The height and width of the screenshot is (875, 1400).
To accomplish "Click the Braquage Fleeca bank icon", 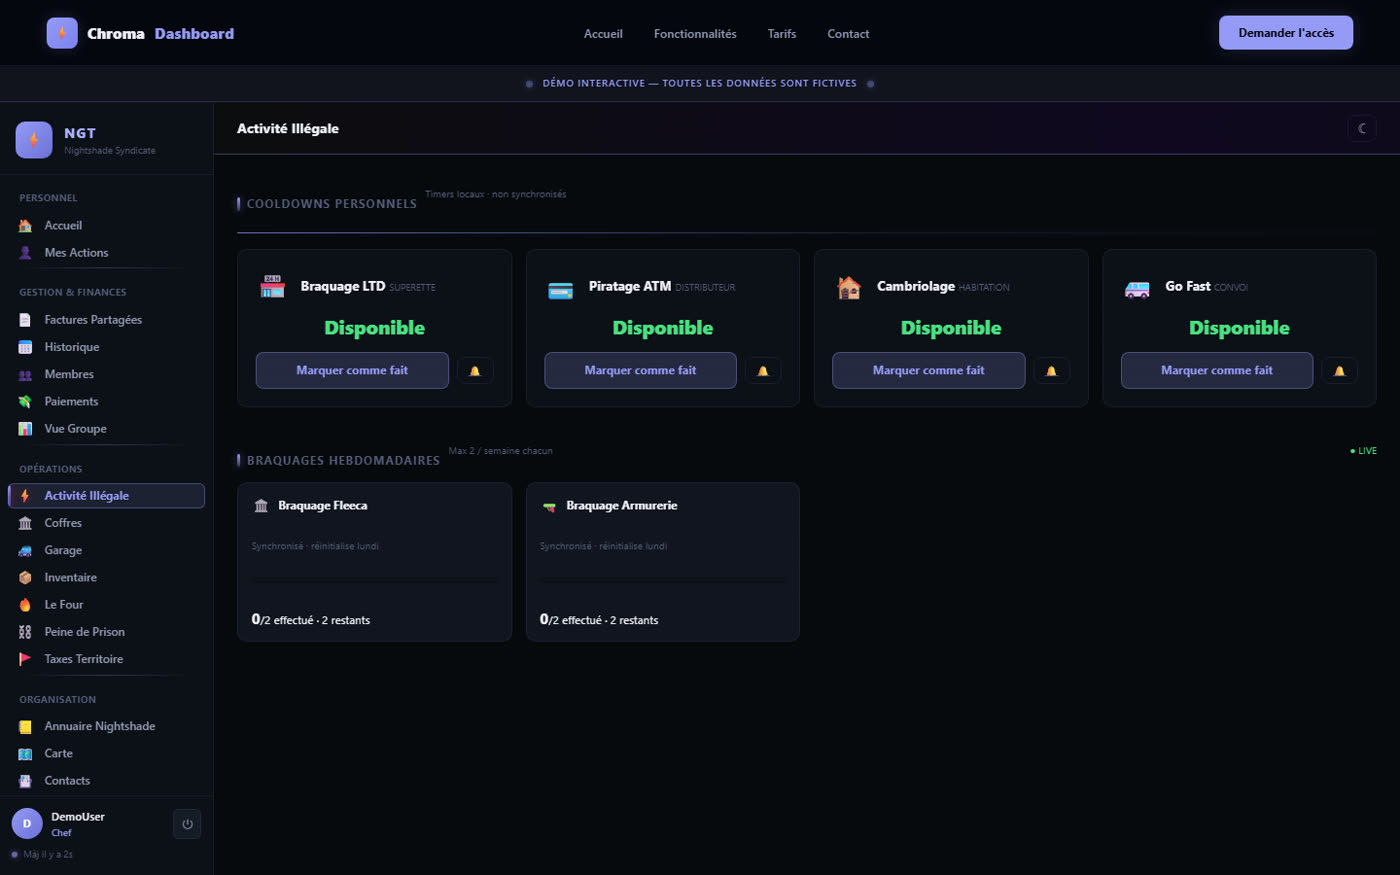I will coord(261,506).
